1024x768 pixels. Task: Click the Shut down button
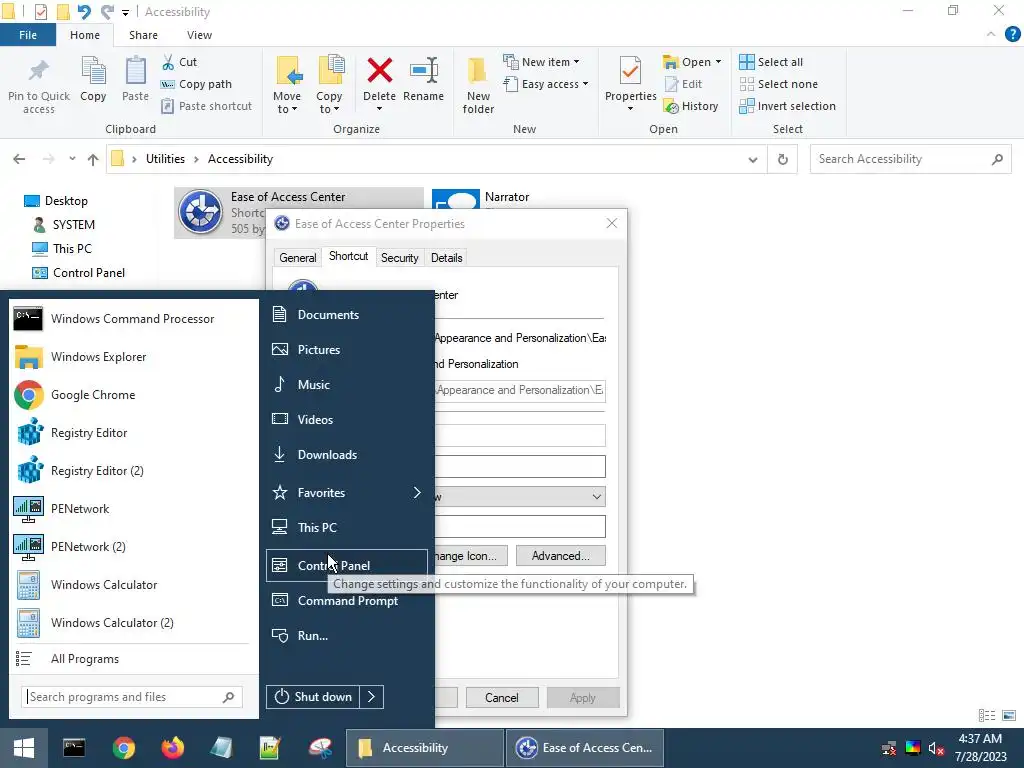click(x=313, y=697)
